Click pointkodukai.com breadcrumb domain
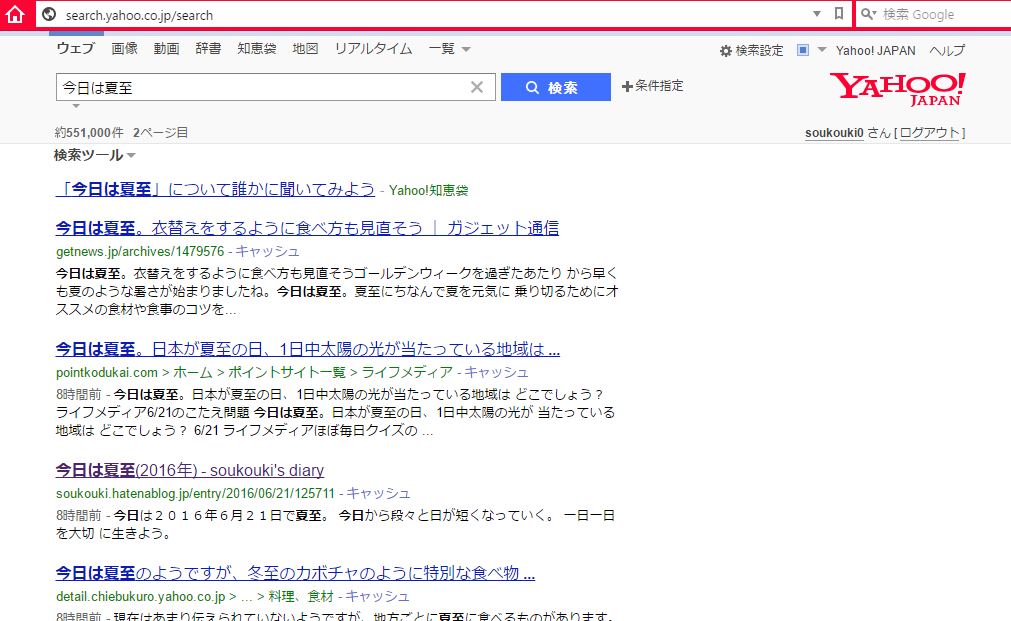 (x=106, y=372)
